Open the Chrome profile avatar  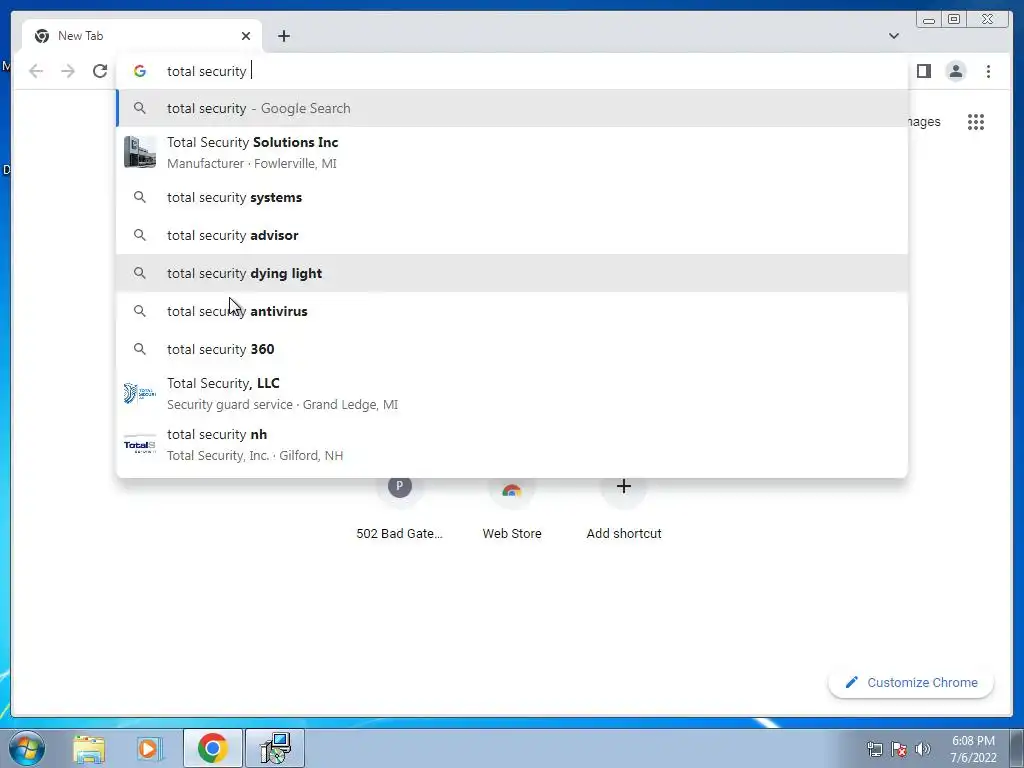955,71
